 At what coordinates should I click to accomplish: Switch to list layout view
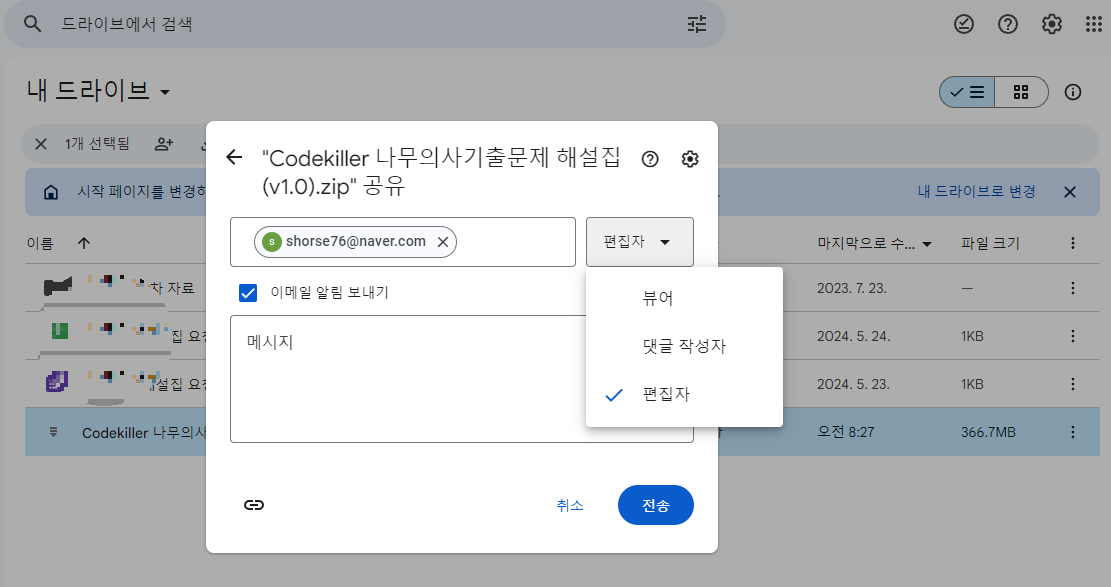967,92
